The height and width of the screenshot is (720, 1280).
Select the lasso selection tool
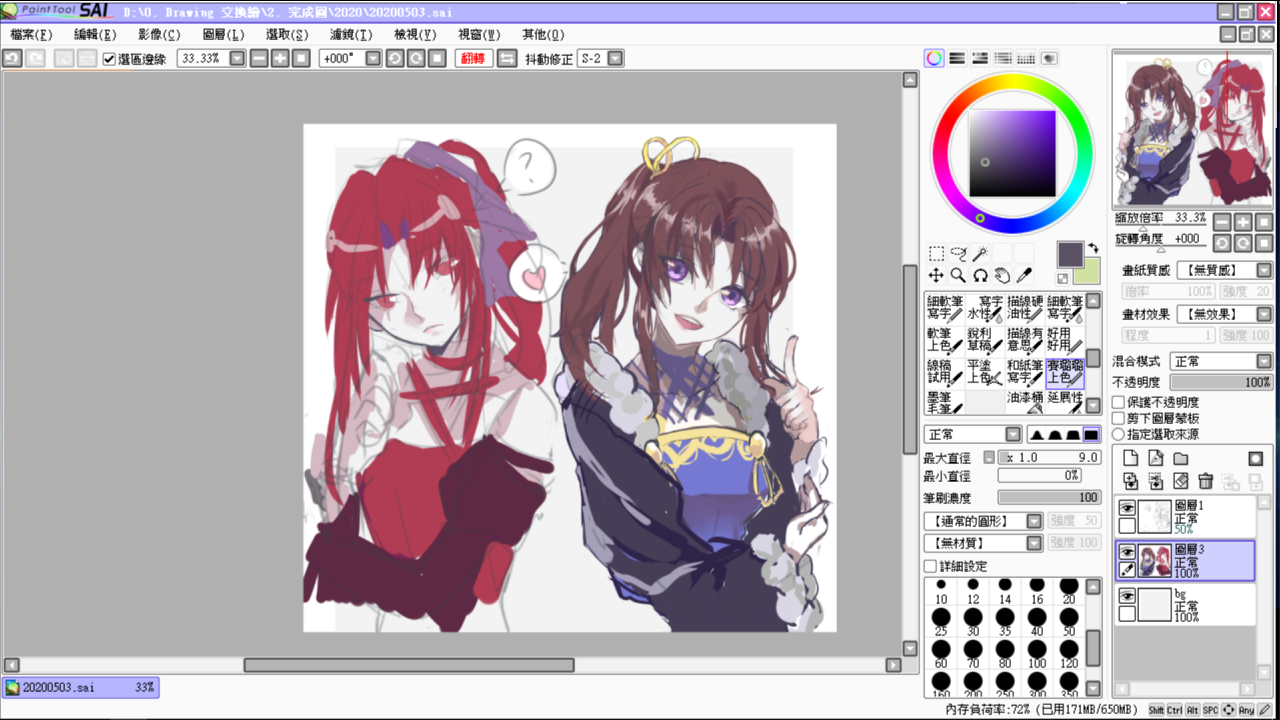pos(958,254)
